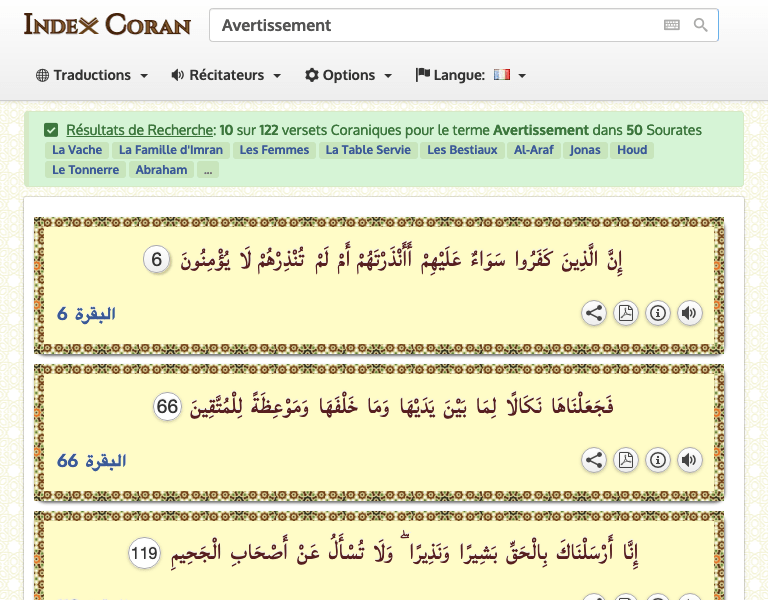This screenshot has height=600, width=768.
Task: Show the info icon for verse Al-Baqara 6
Action: 658,313
